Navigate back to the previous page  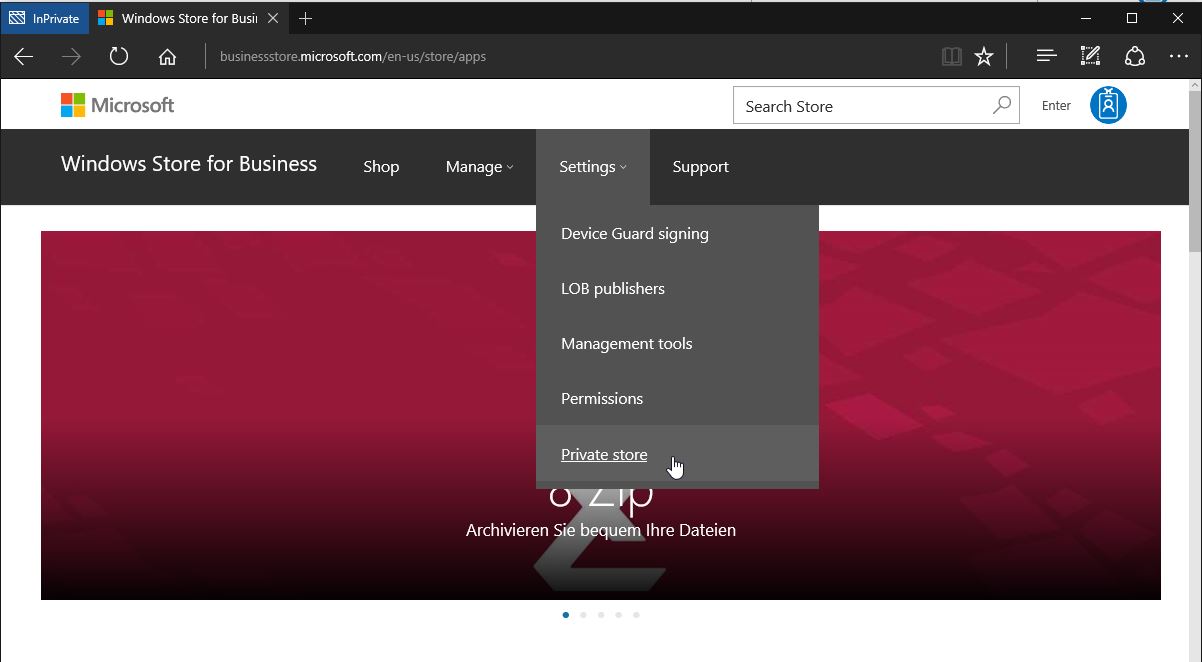(x=23, y=56)
